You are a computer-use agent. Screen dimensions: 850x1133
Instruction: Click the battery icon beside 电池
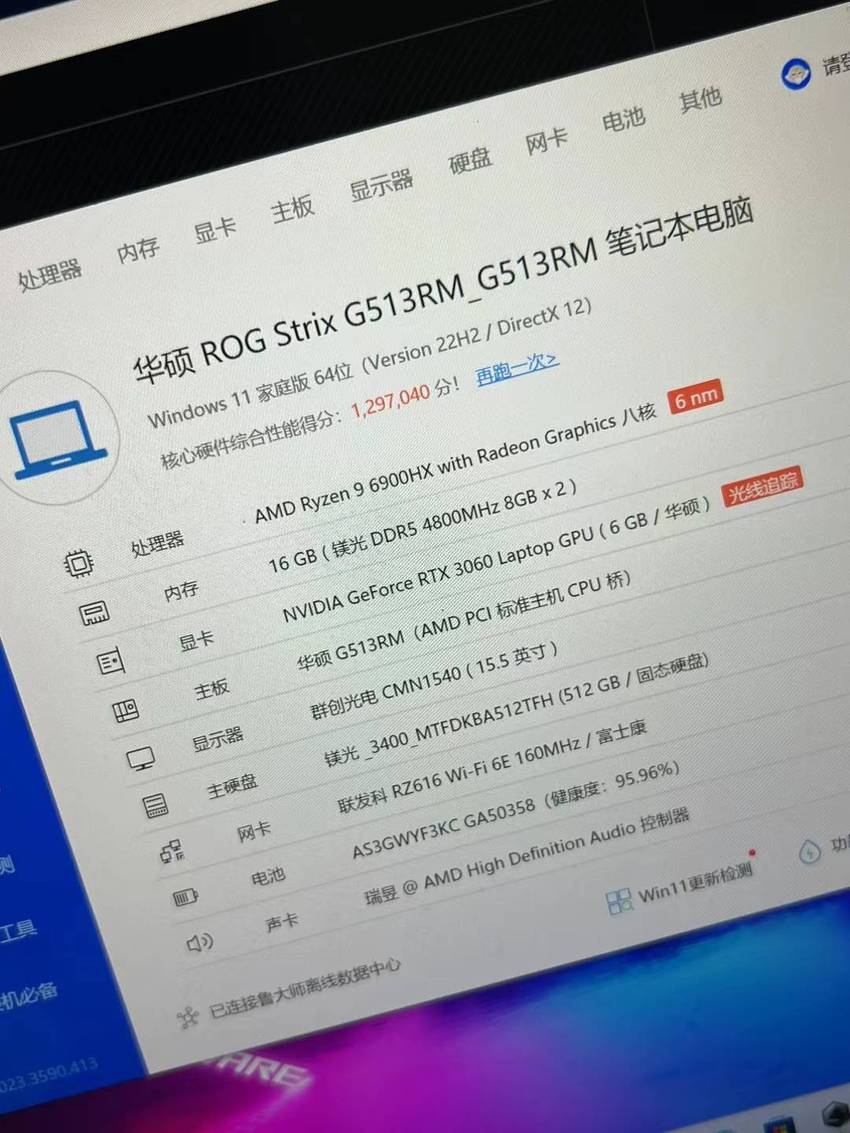(185, 897)
